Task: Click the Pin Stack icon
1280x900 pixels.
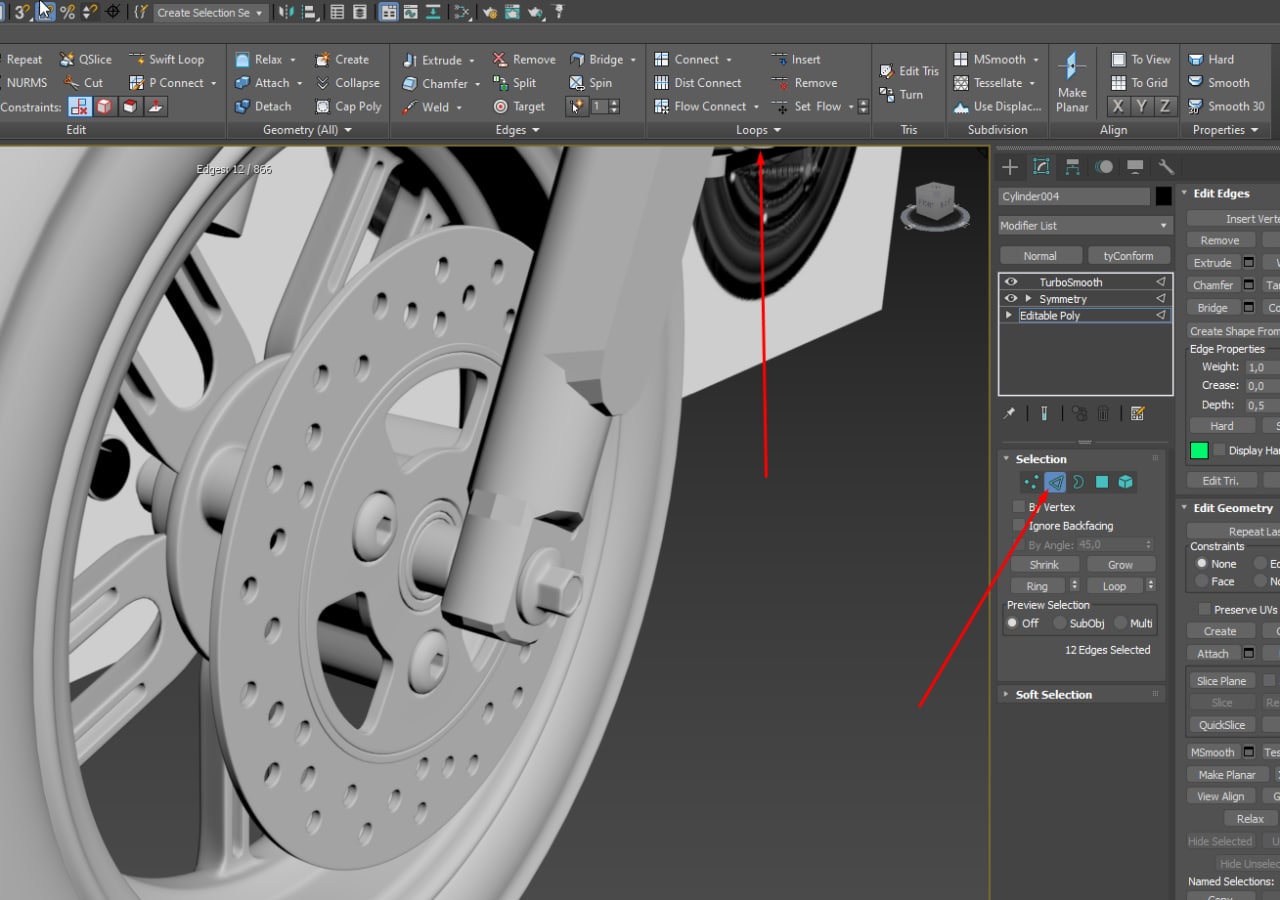Action: (x=1009, y=413)
